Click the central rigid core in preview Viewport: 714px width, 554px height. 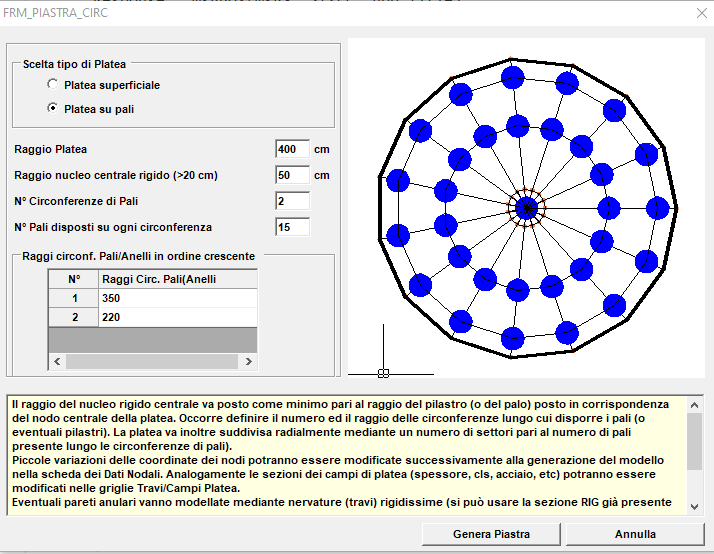(x=526, y=208)
